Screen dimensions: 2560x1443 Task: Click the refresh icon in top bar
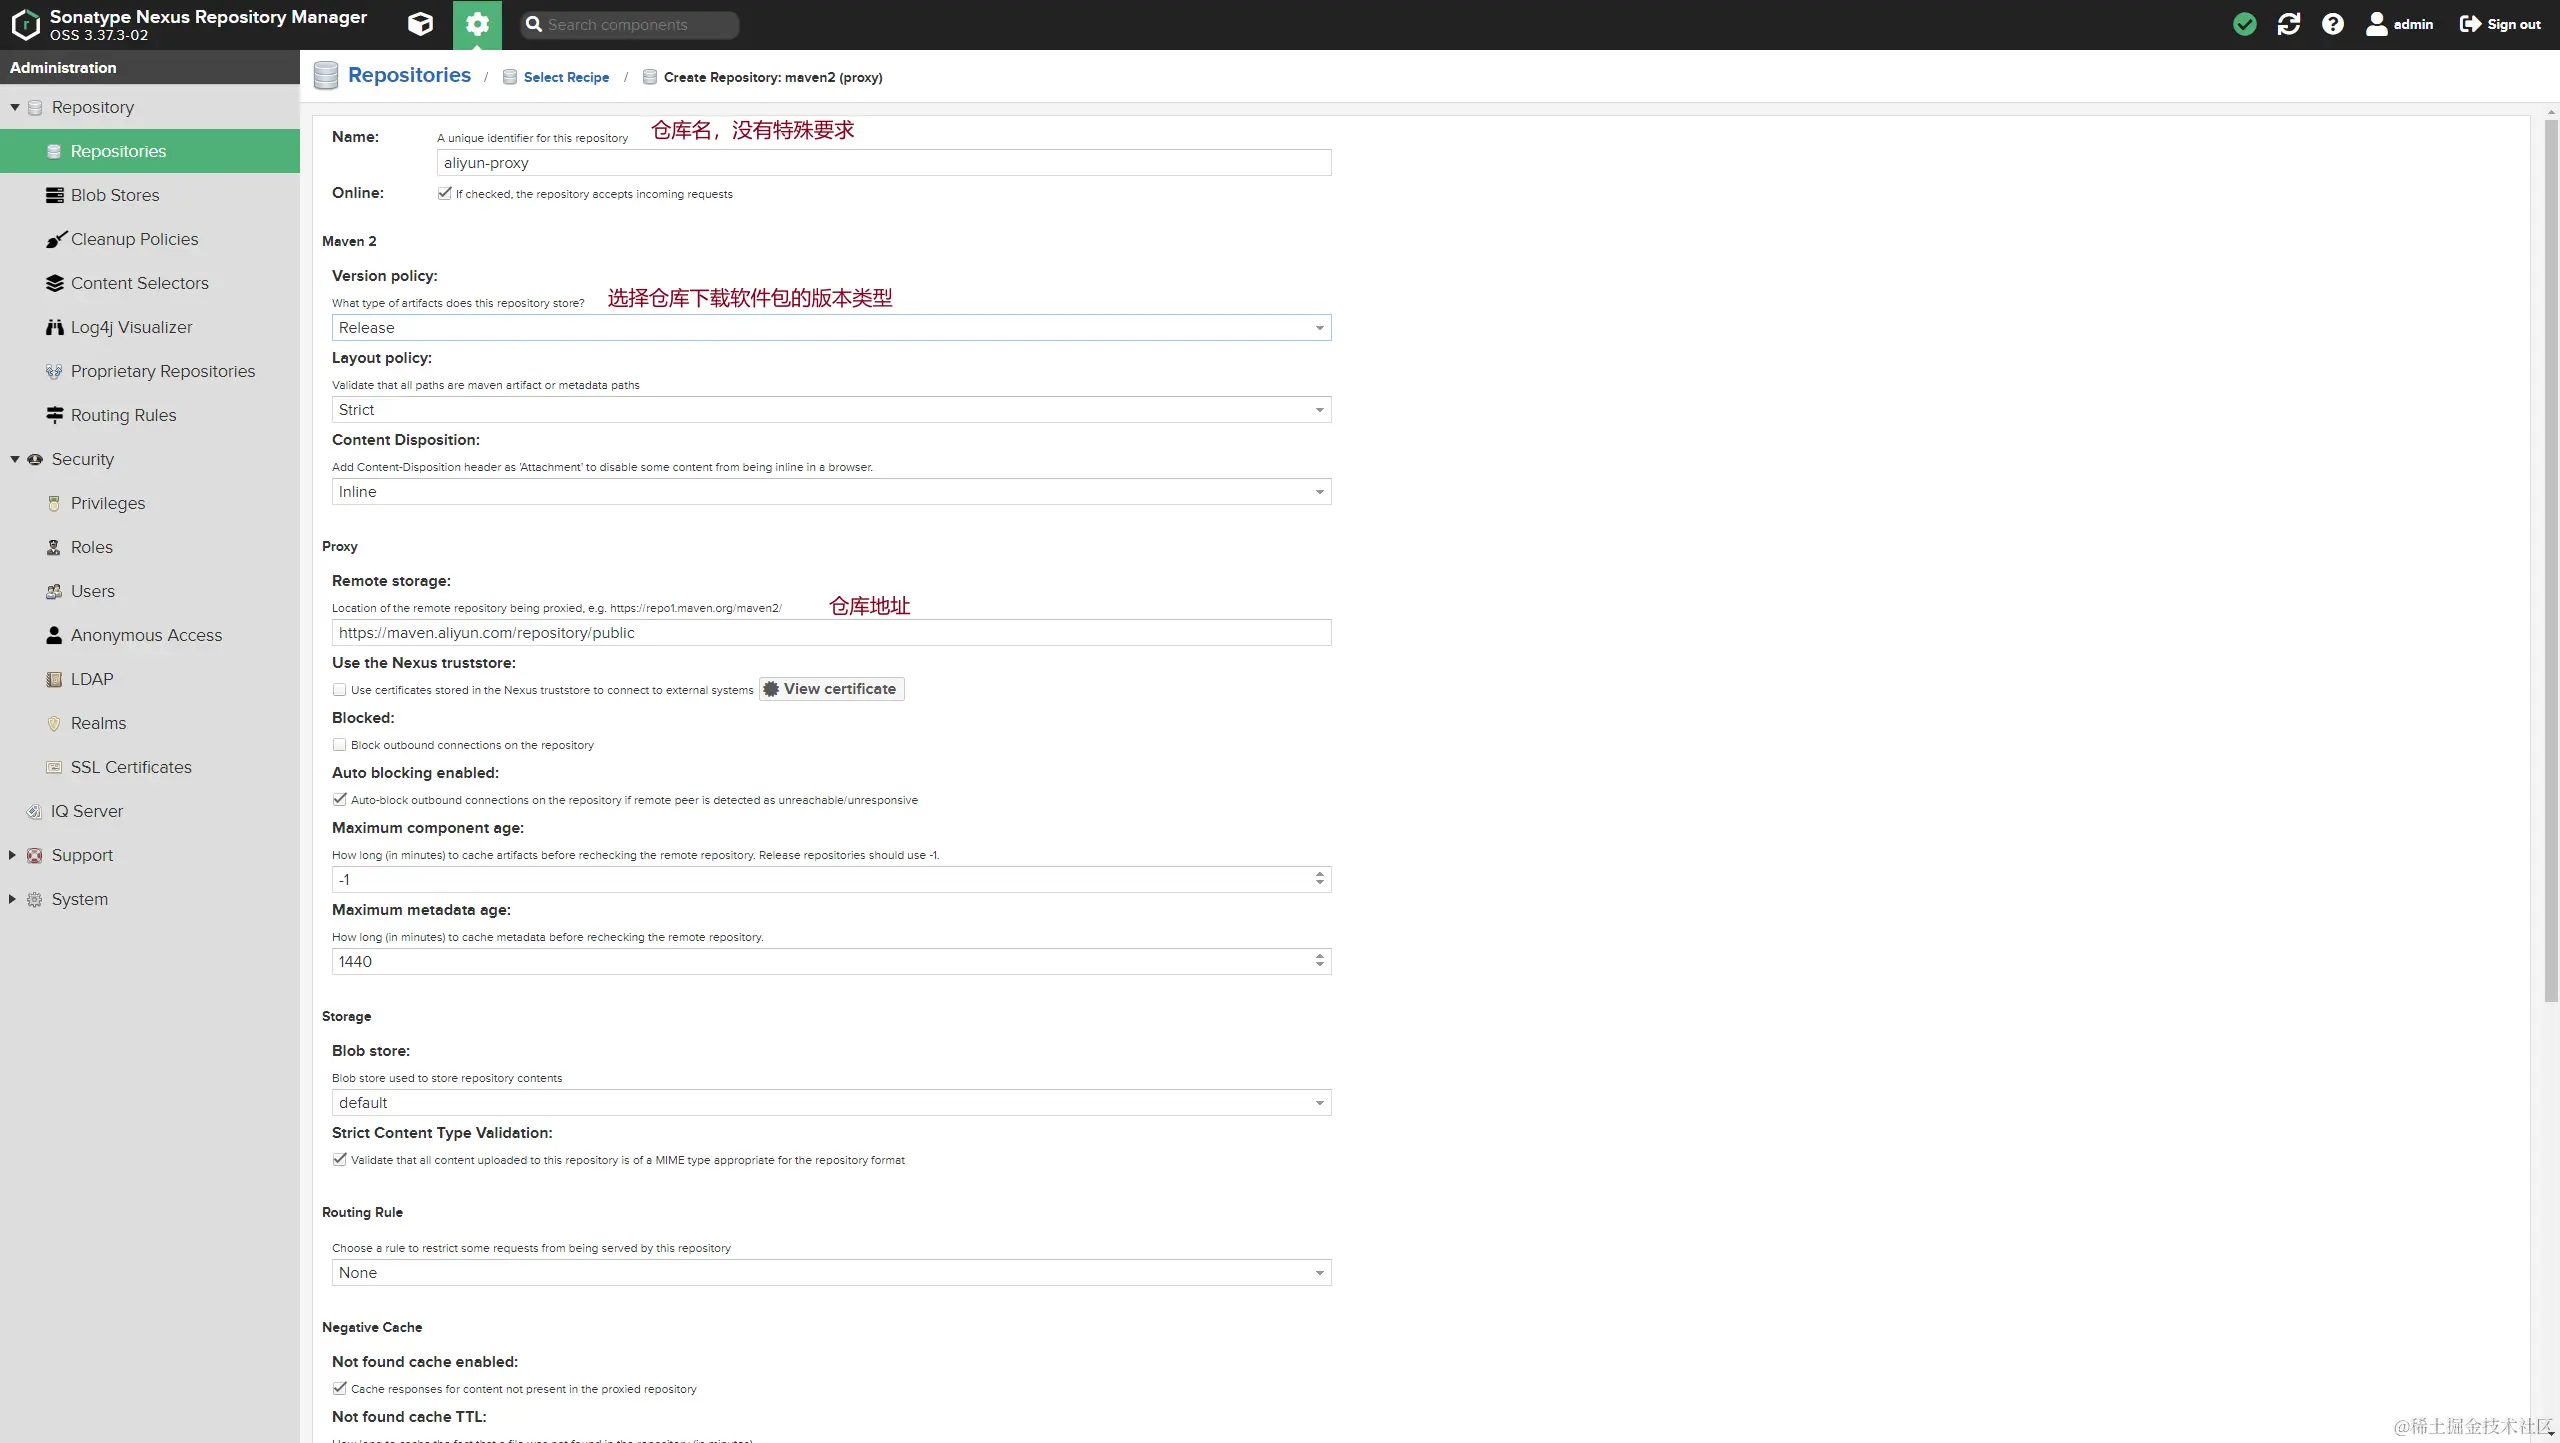pos(2288,24)
